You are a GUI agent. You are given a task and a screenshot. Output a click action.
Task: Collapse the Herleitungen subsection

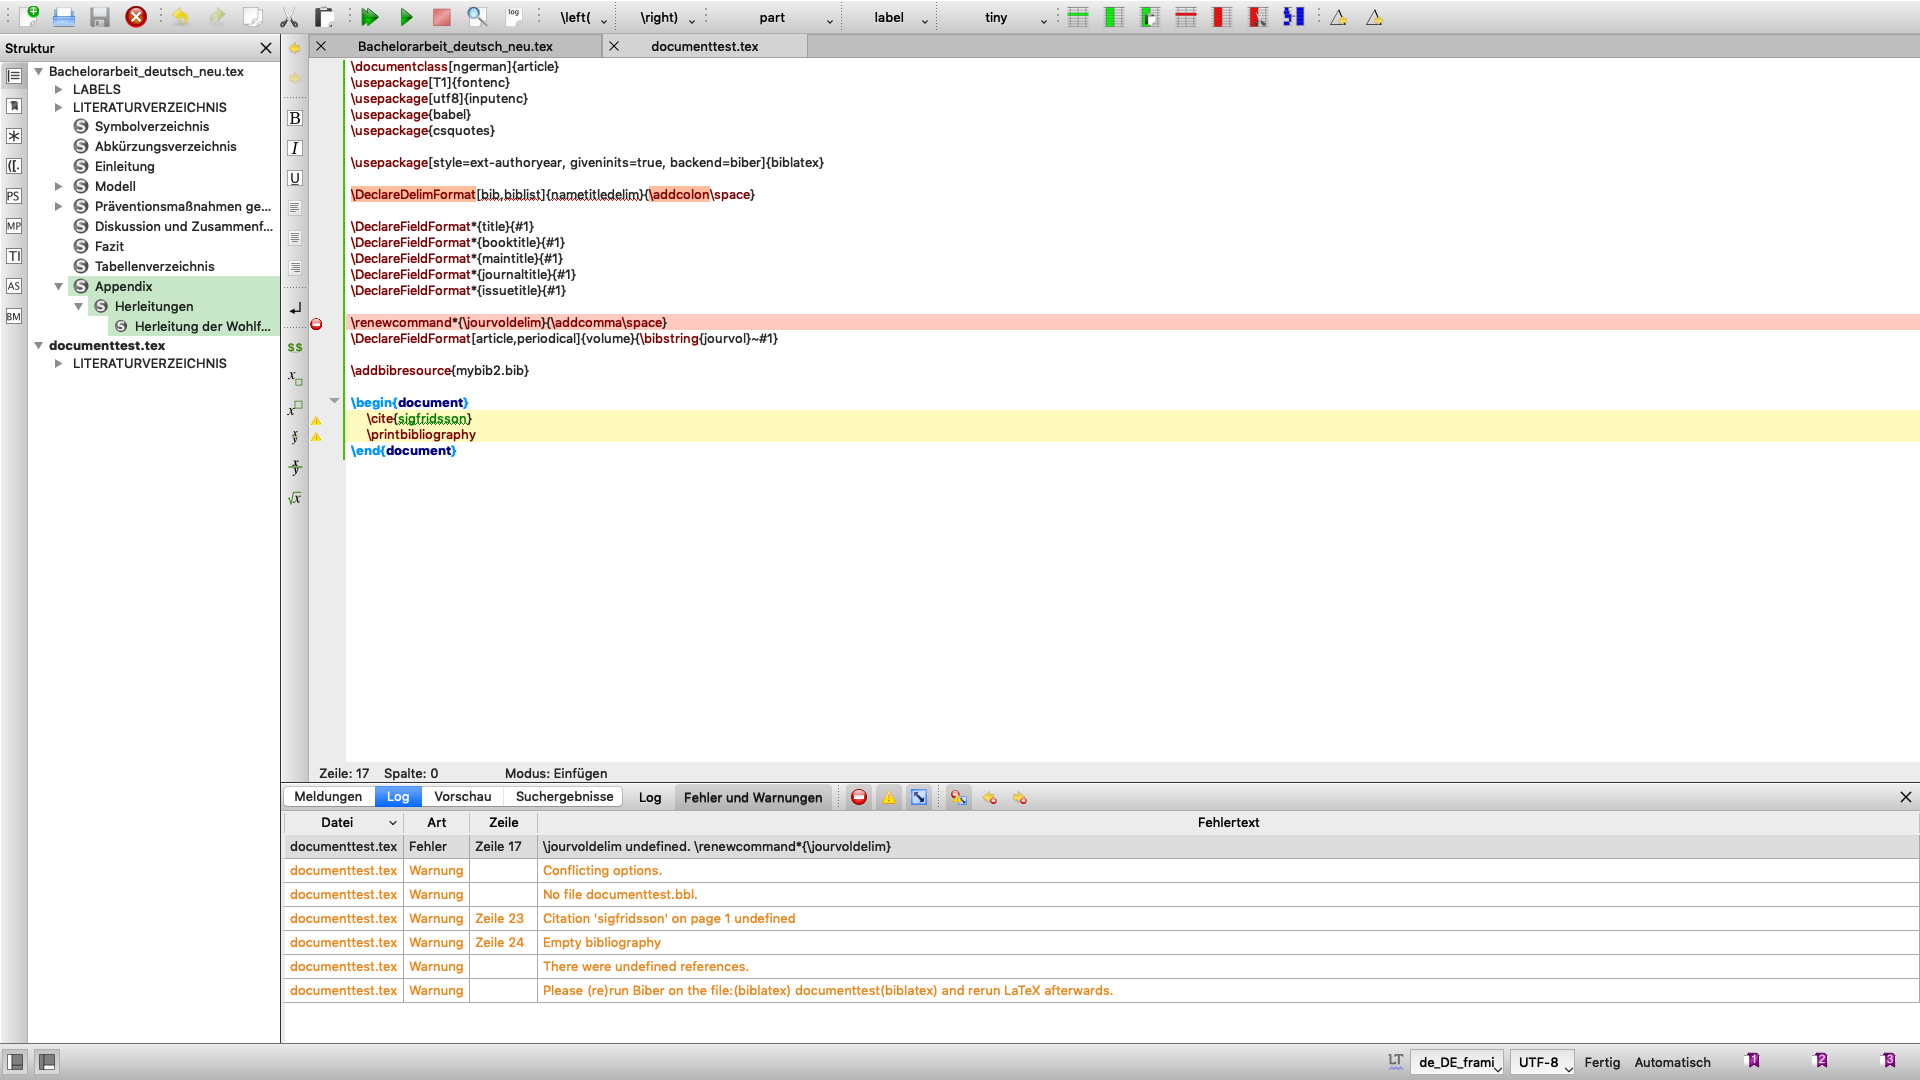pos(79,306)
